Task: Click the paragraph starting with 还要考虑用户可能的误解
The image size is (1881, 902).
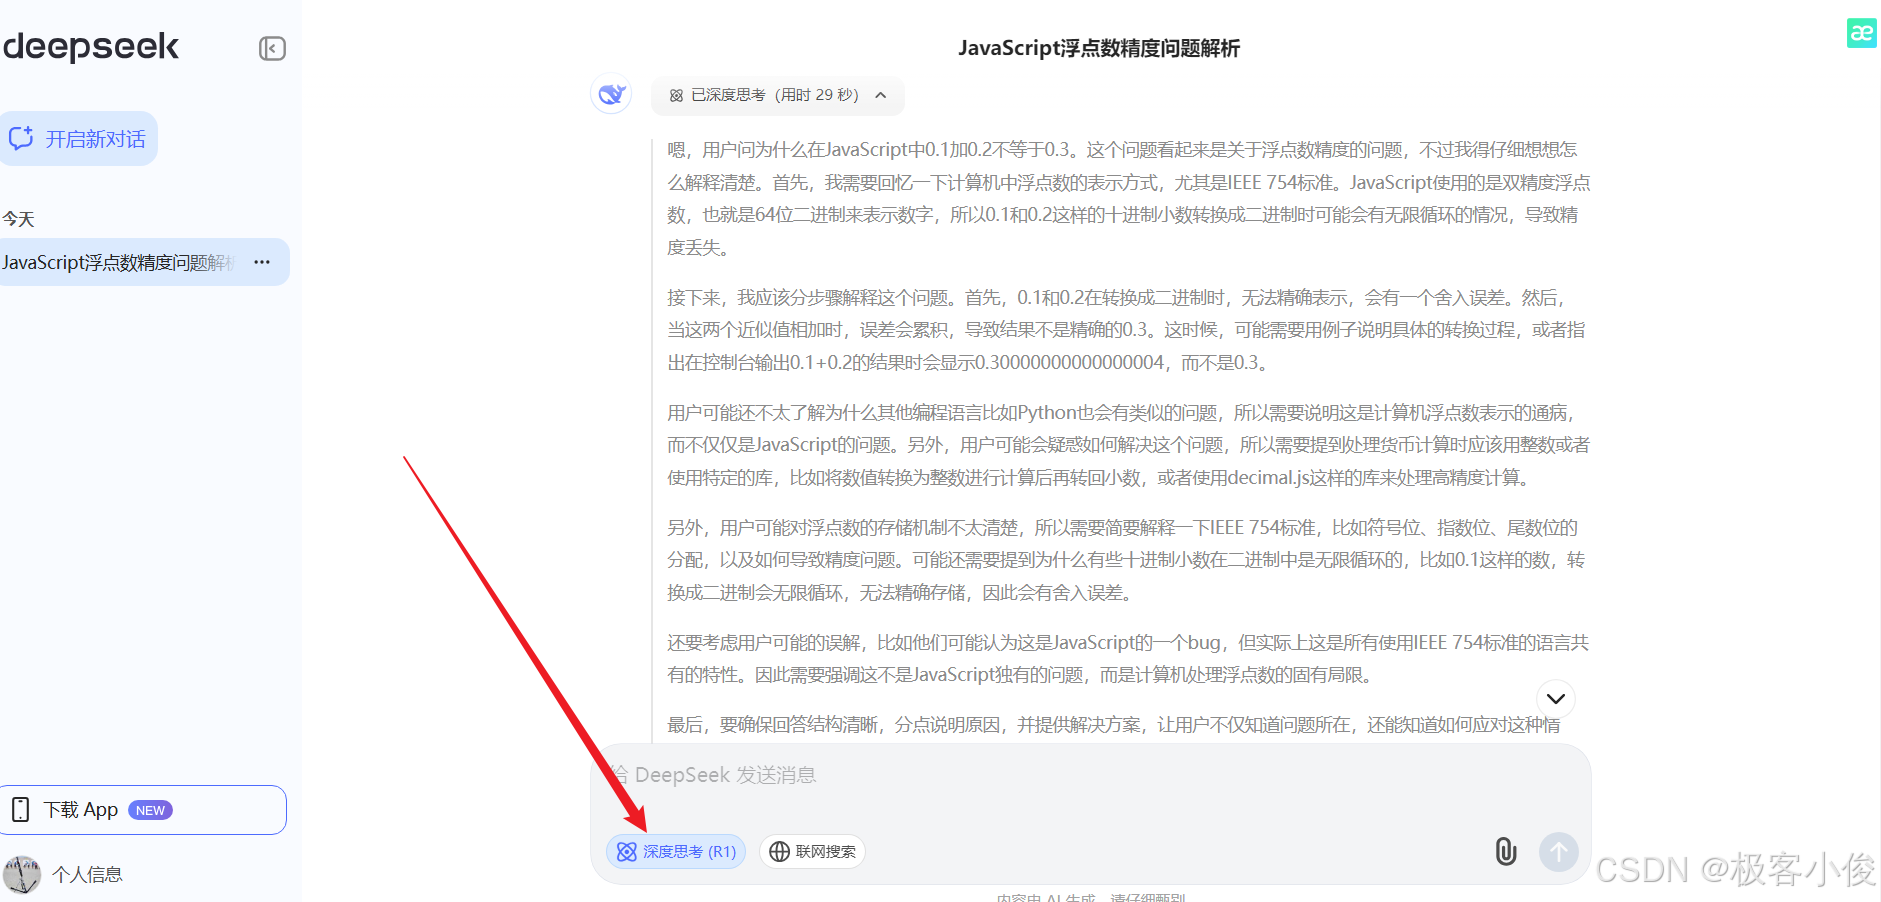Action: 1128,658
